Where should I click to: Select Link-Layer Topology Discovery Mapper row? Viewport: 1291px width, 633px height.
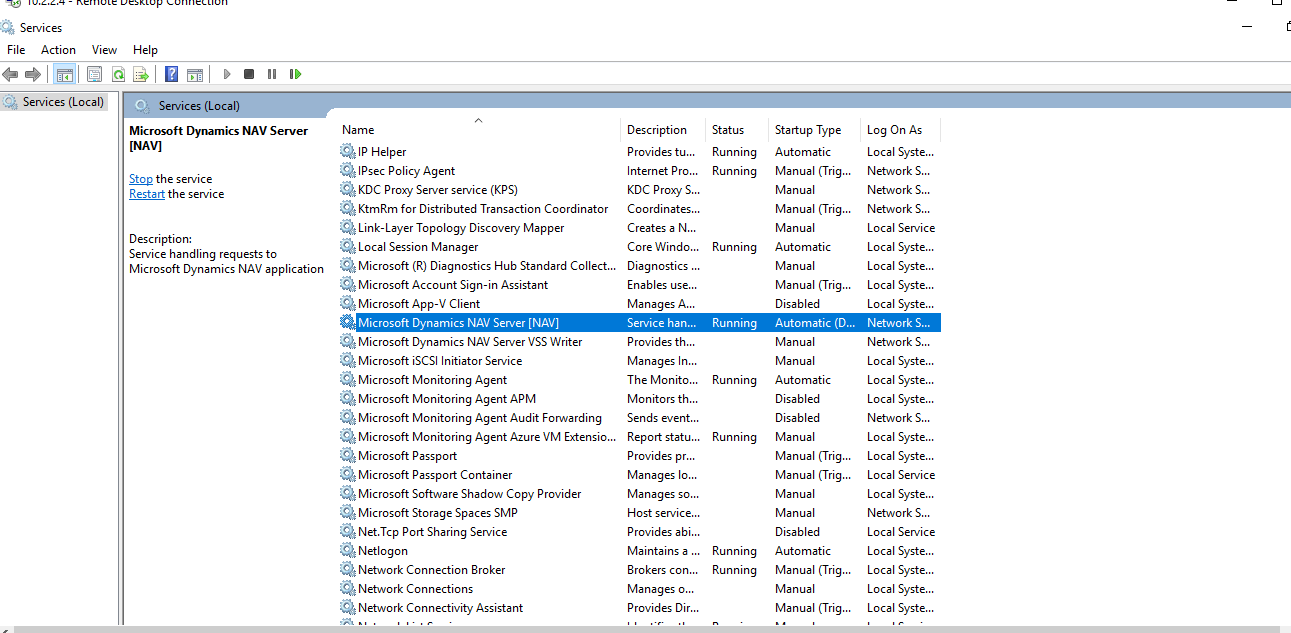[x=461, y=228]
